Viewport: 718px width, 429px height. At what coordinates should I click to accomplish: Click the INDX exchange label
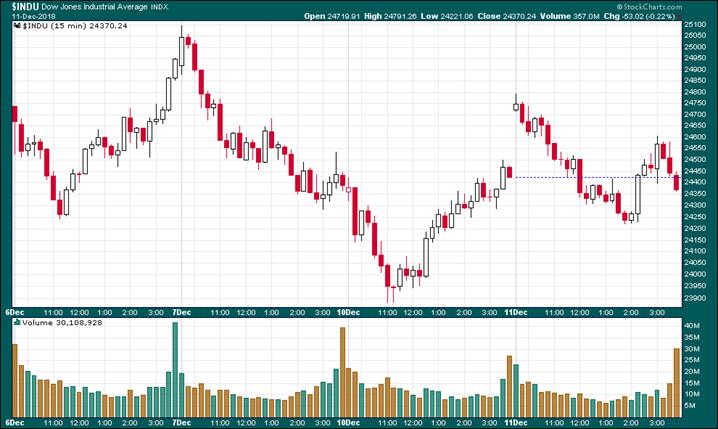[159, 7]
